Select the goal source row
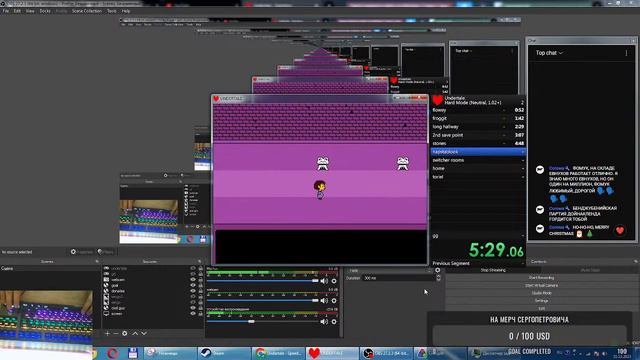The image size is (640, 360). coord(153,285)
